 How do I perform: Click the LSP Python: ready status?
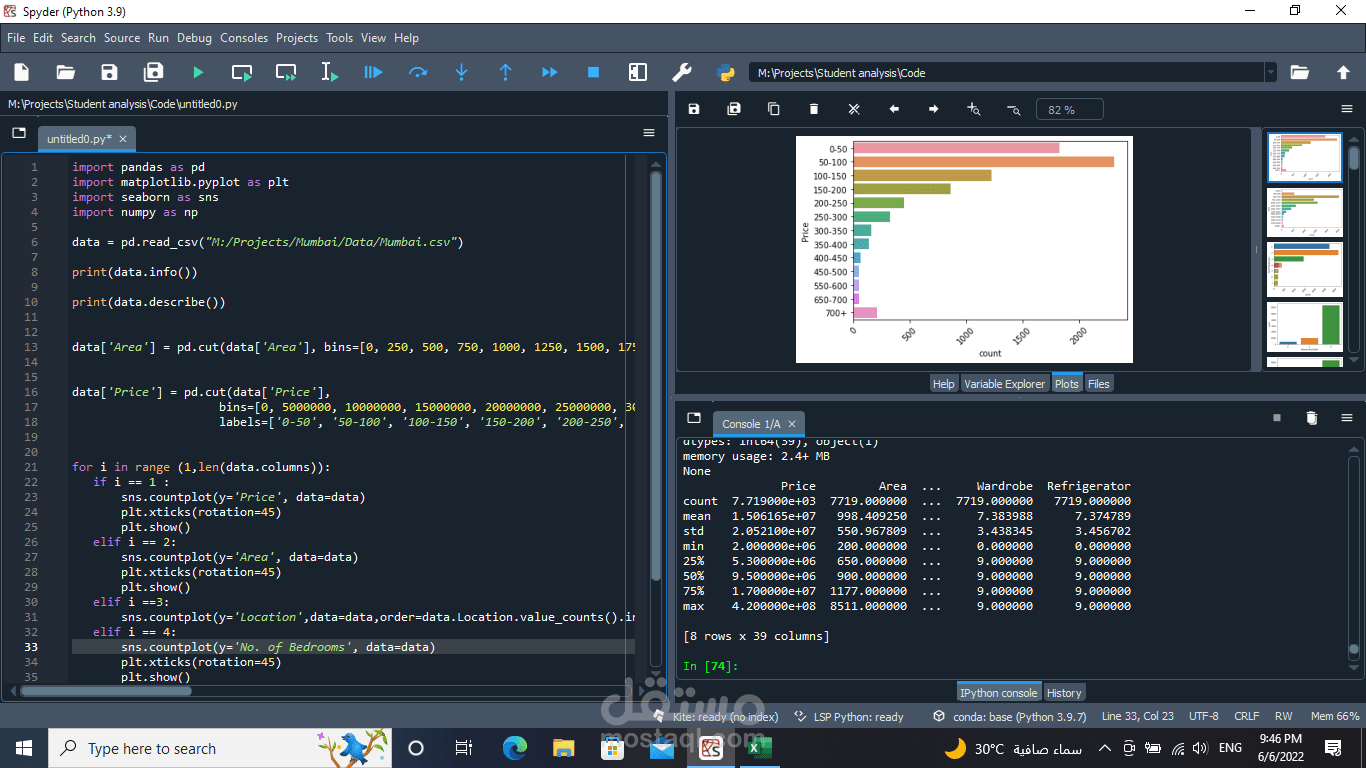pyautogui.click(x=849, y=717)
